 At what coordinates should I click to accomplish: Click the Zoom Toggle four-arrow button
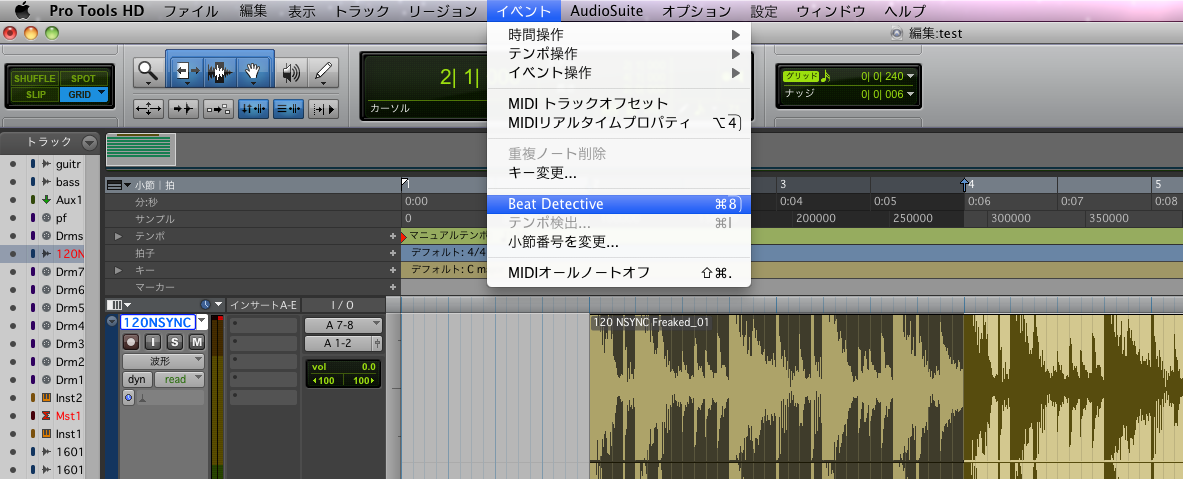(148, 109)
